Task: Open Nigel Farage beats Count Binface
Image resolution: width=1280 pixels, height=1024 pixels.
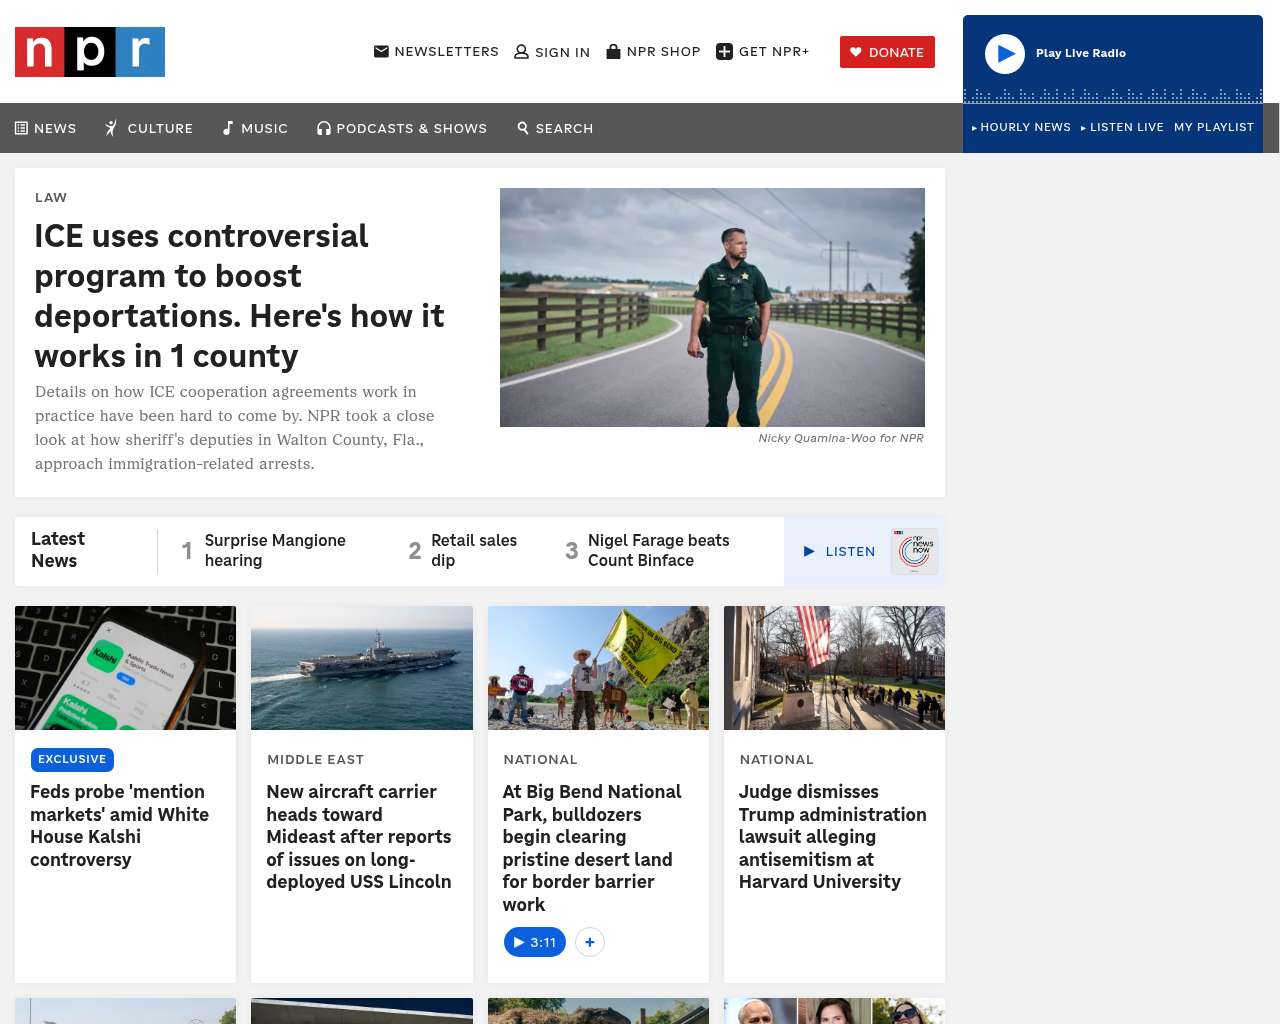Action: [x=659, y=550]
